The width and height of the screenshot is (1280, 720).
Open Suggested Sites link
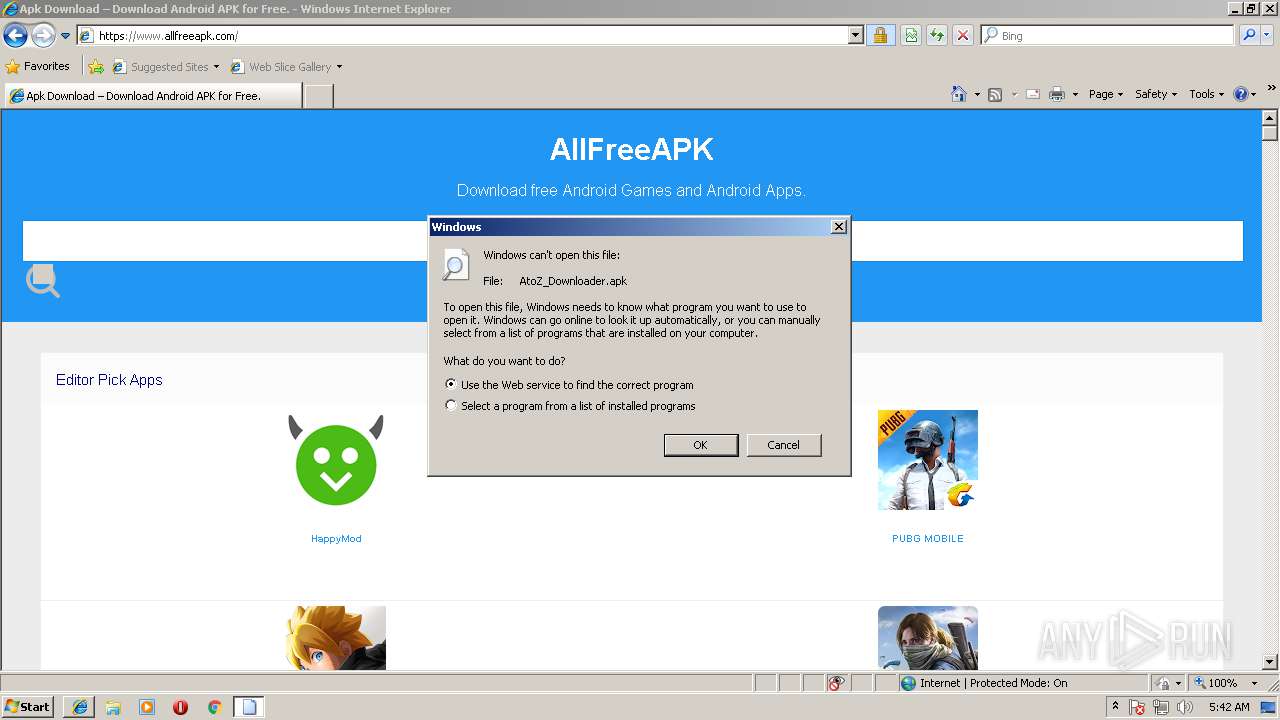pyautogui.click(x=160, y=67)
